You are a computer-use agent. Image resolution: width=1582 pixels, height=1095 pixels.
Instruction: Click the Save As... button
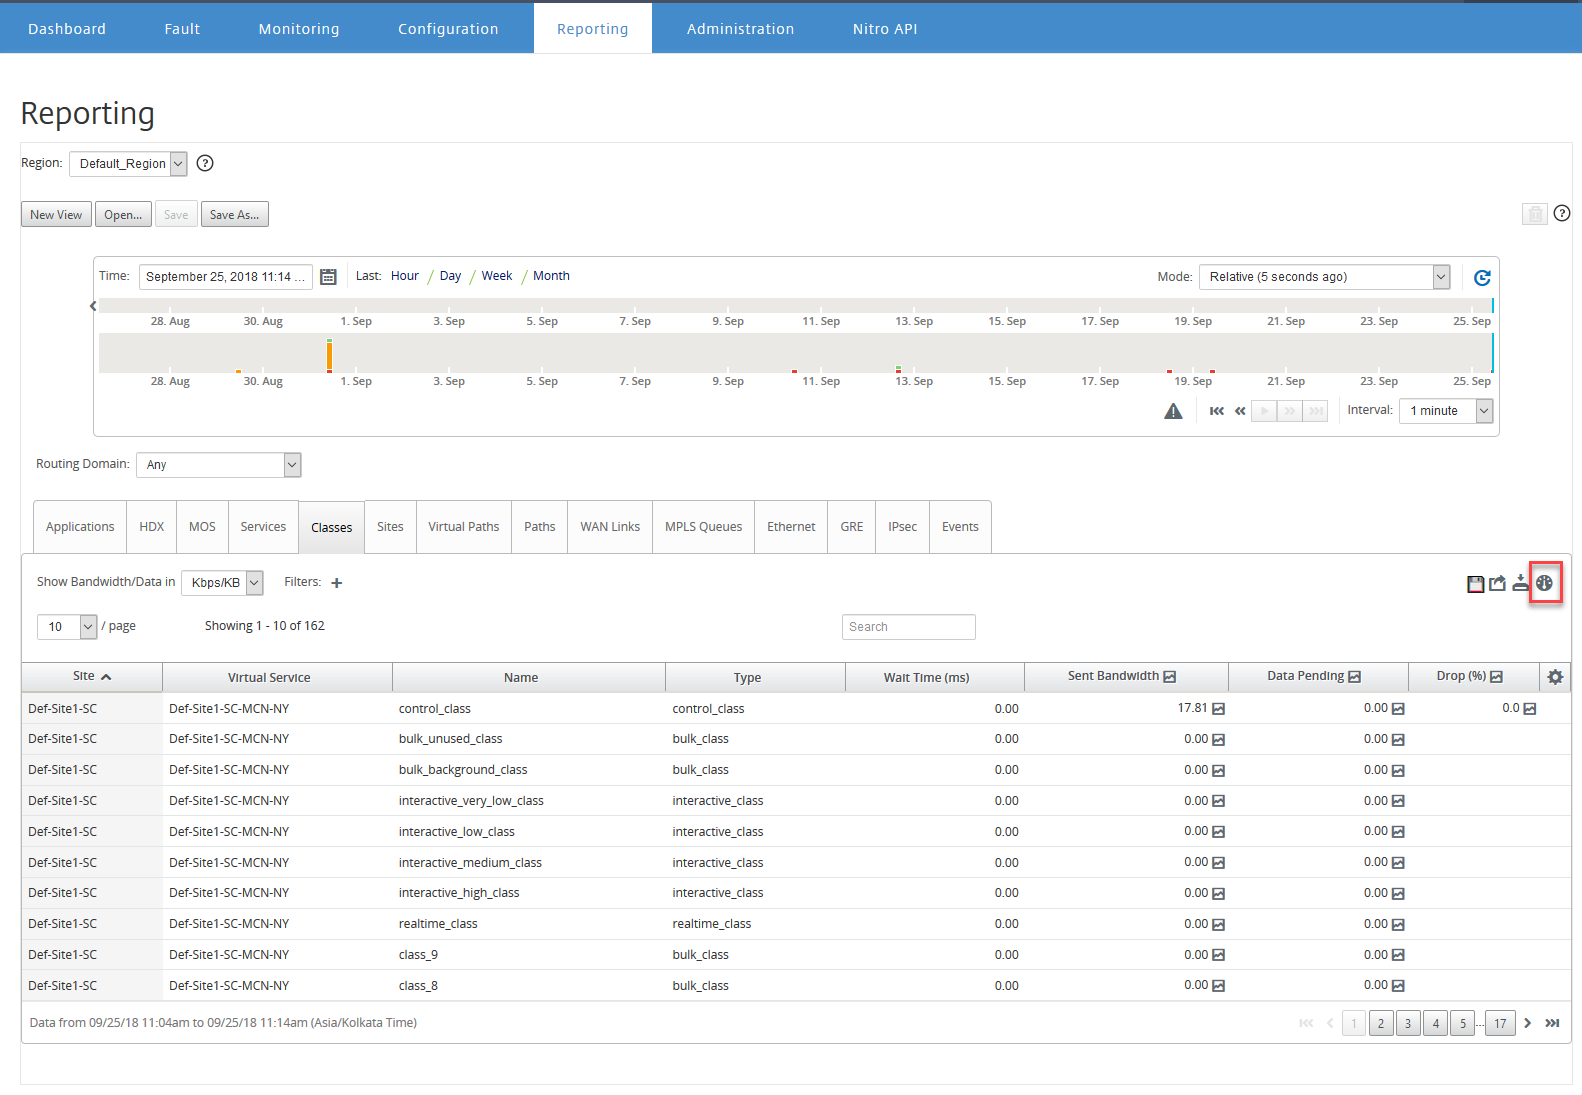235,215
